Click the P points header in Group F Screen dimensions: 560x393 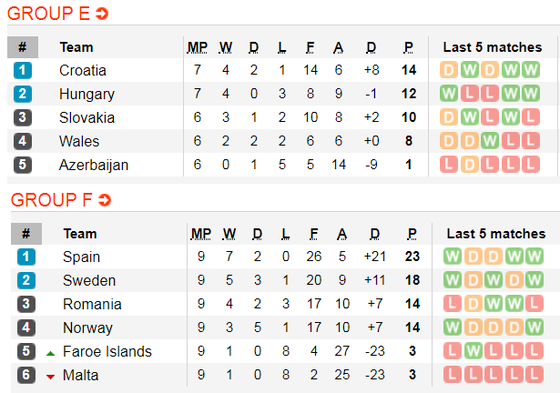click(412, 234)
